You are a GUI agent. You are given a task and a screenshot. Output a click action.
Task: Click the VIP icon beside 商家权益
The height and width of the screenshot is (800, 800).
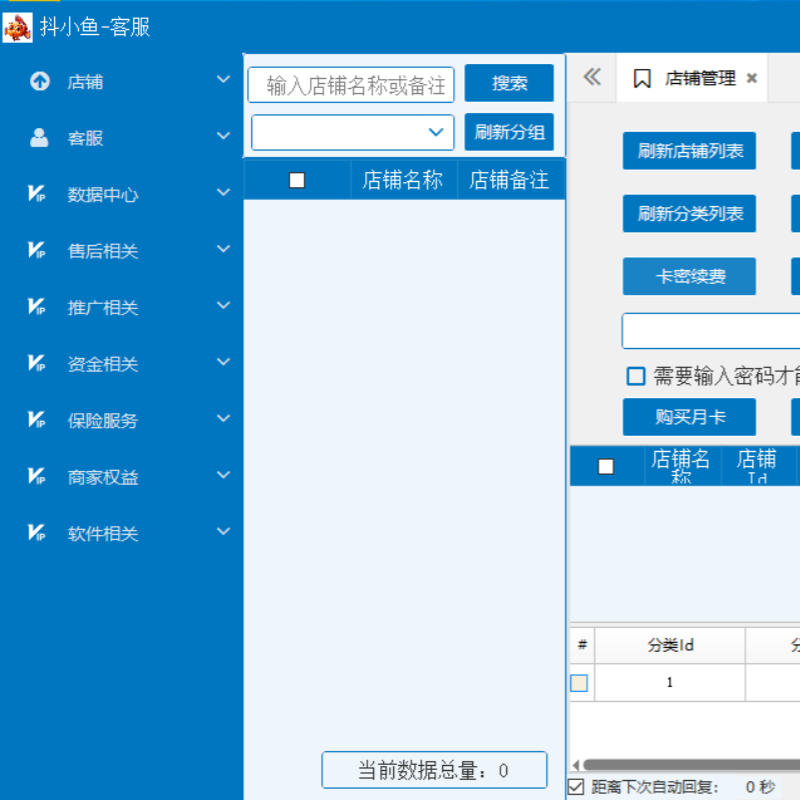pos(37,477)
